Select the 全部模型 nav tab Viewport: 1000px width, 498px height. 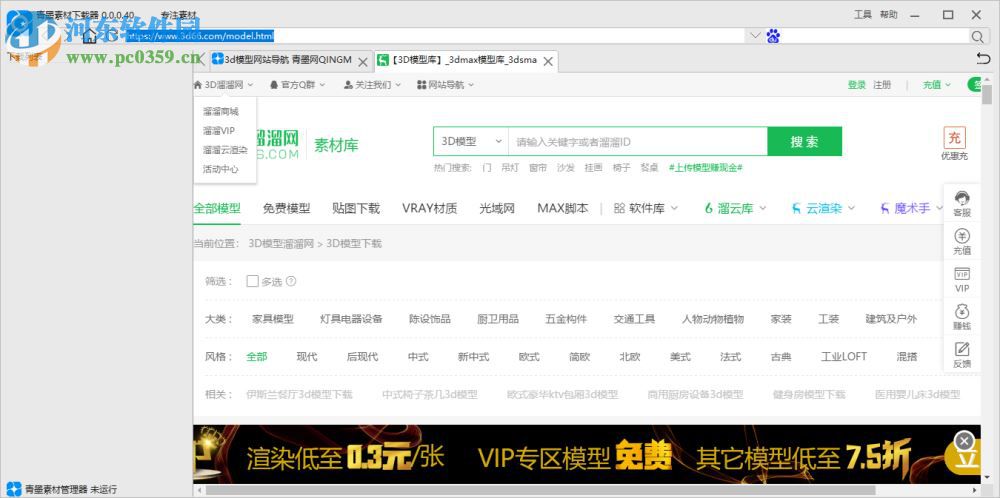217,208
